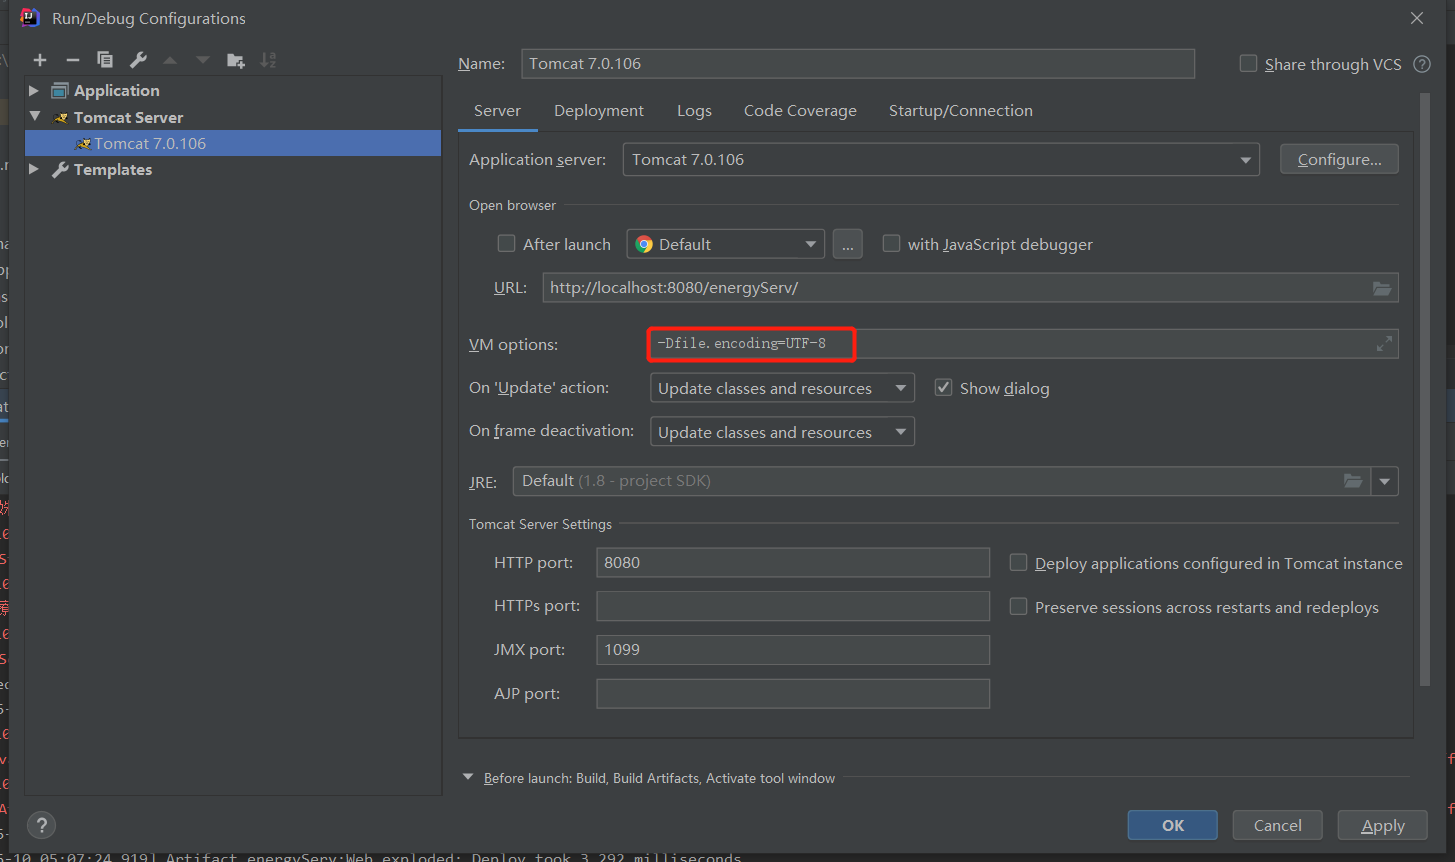The height and width of the screenshot is (862, 1455).
Task: Switch to the Deployment tab
Action: pyautogui.click(x=599, y=111)
